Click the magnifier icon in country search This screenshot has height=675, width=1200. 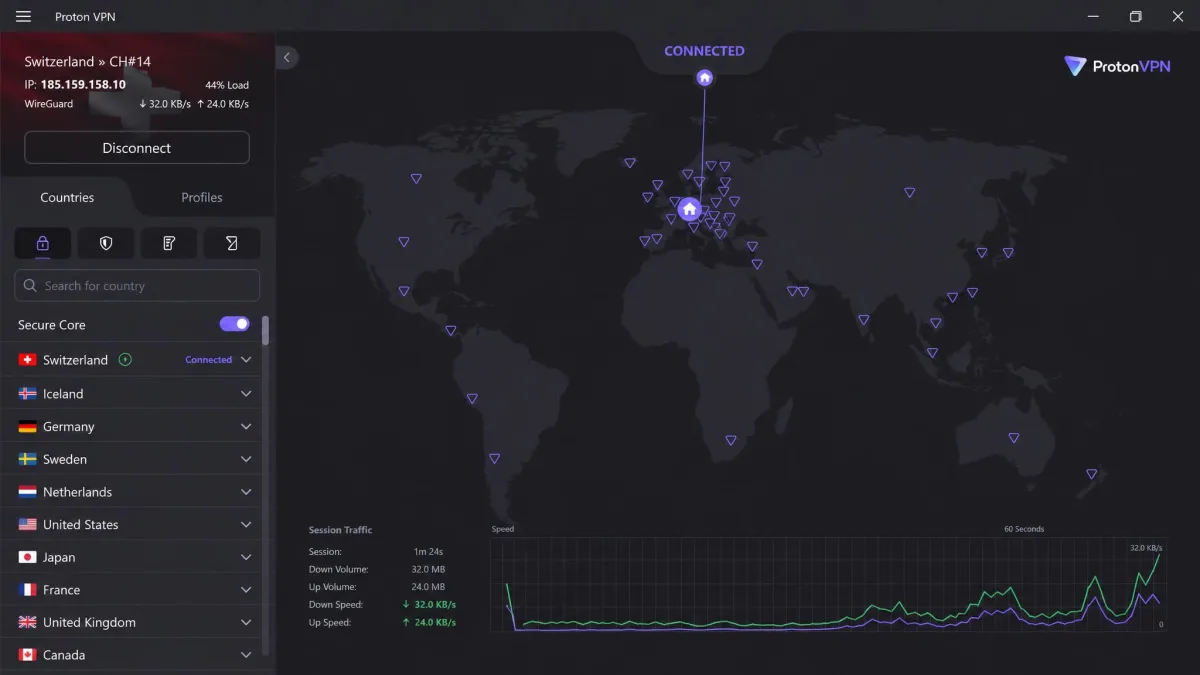point(30,286)
